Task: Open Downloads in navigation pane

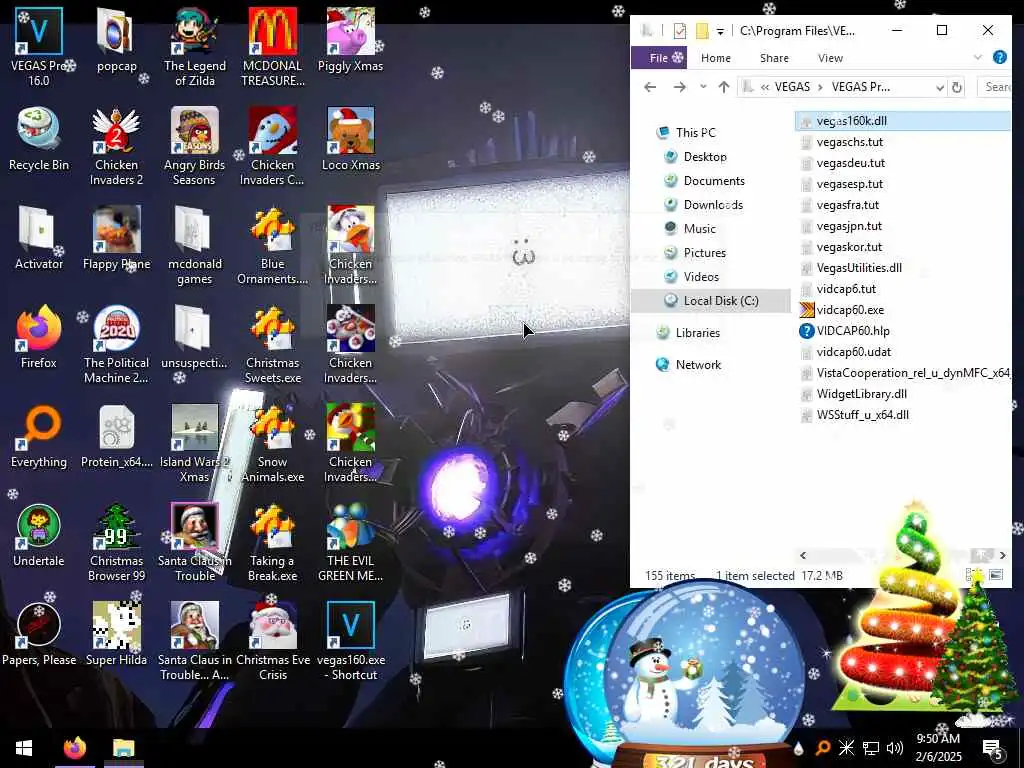Action: pos(713,204)
